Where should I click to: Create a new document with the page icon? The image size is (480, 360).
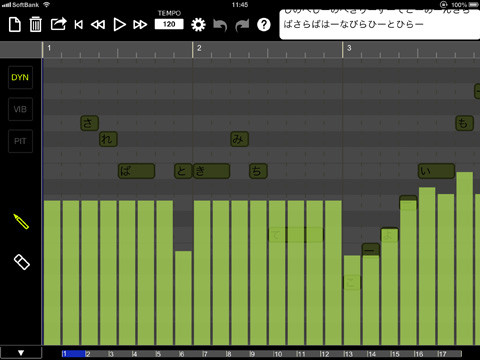pos(15,25)
